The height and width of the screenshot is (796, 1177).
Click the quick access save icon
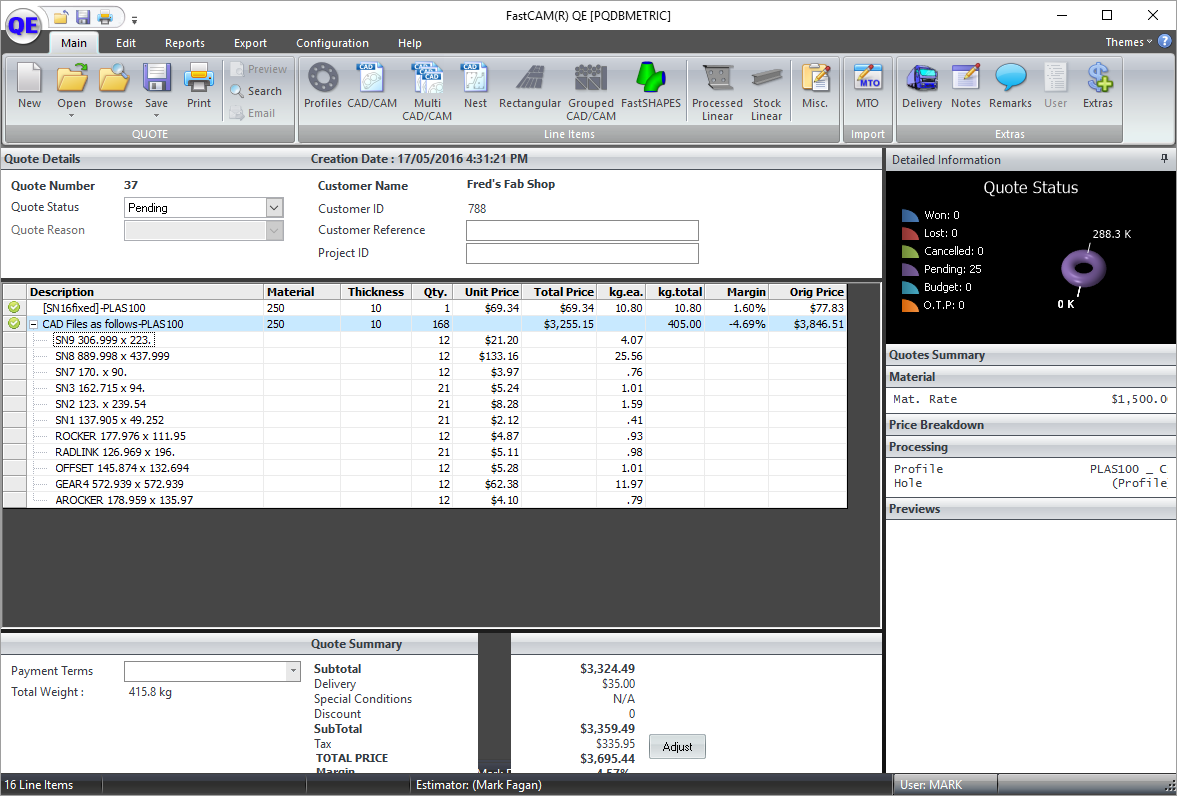(83, 17)
